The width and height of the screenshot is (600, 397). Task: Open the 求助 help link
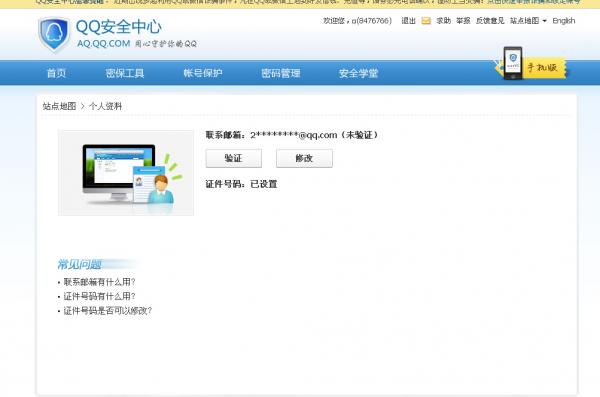coord(443,21)
